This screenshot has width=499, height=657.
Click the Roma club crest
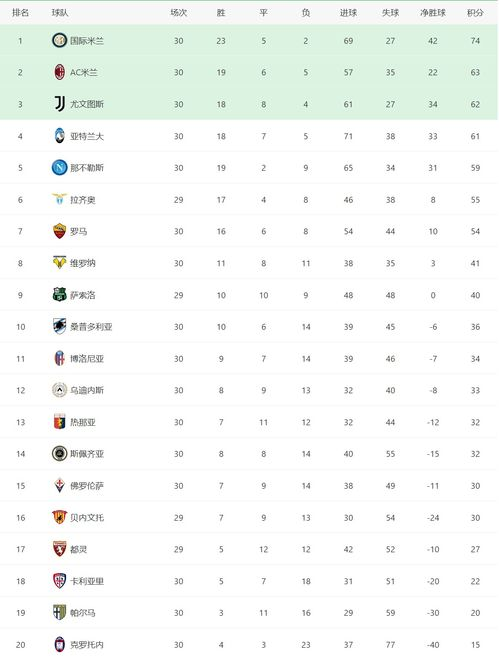pos(59,231)
